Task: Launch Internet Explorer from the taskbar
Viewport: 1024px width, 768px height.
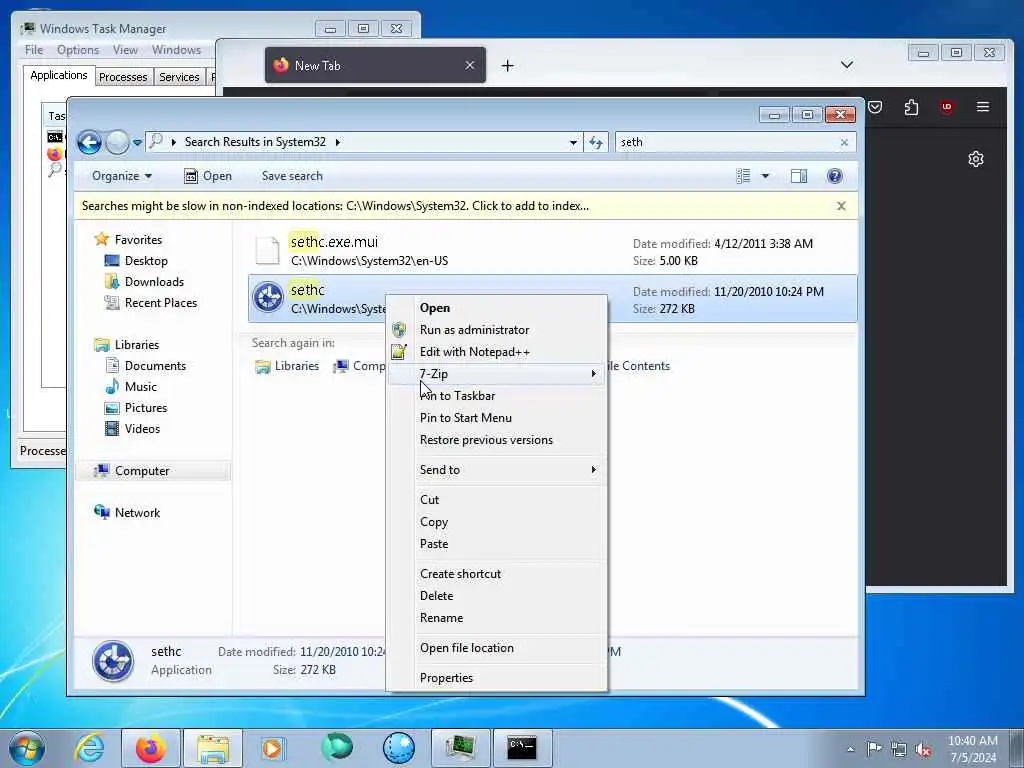Action: pyautogui.click(x=89, y=748)
